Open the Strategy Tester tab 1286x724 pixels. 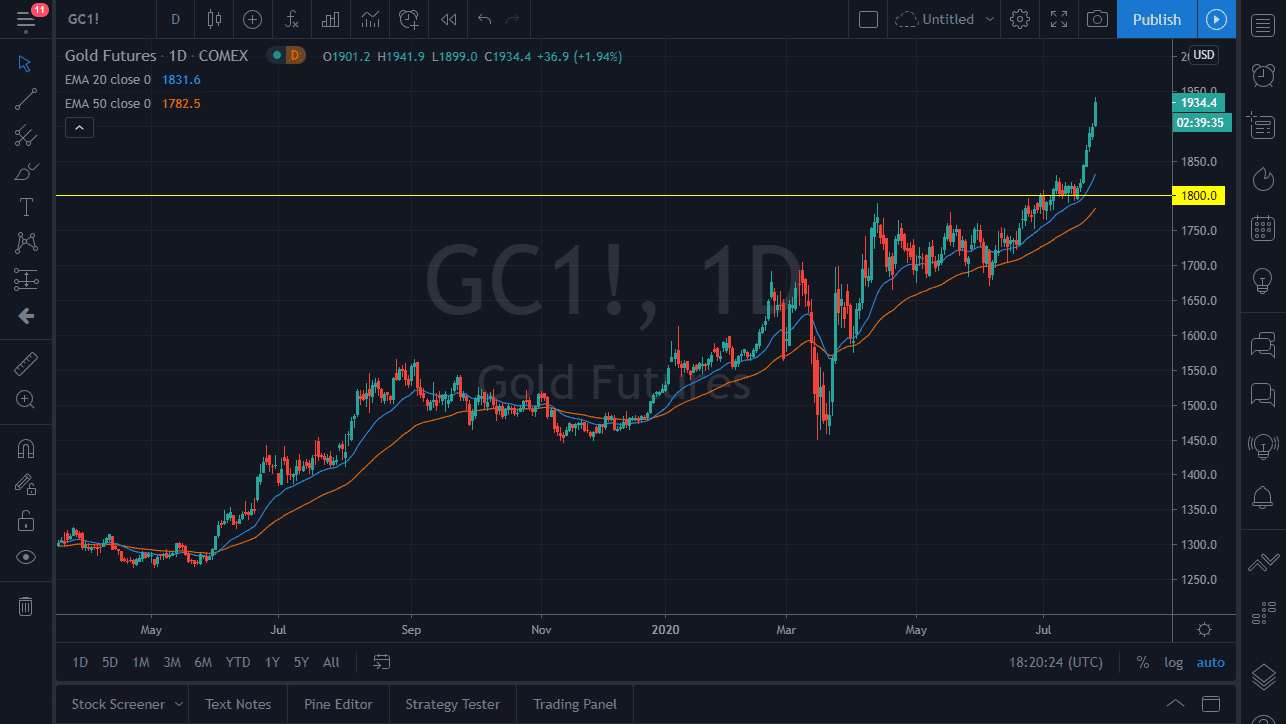(x=452, y=704)
